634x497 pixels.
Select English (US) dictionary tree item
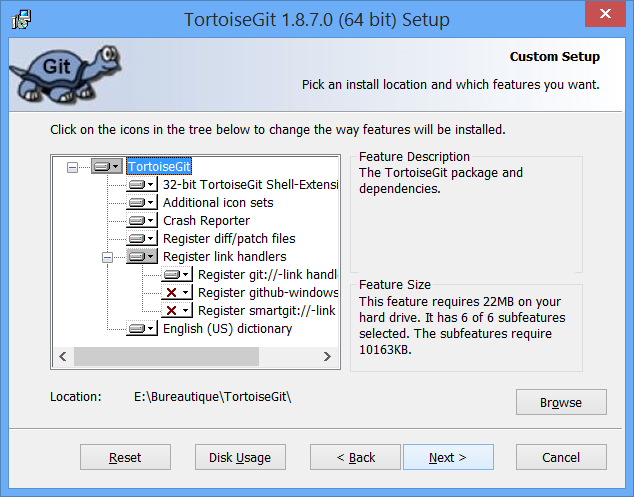(227, 328)
